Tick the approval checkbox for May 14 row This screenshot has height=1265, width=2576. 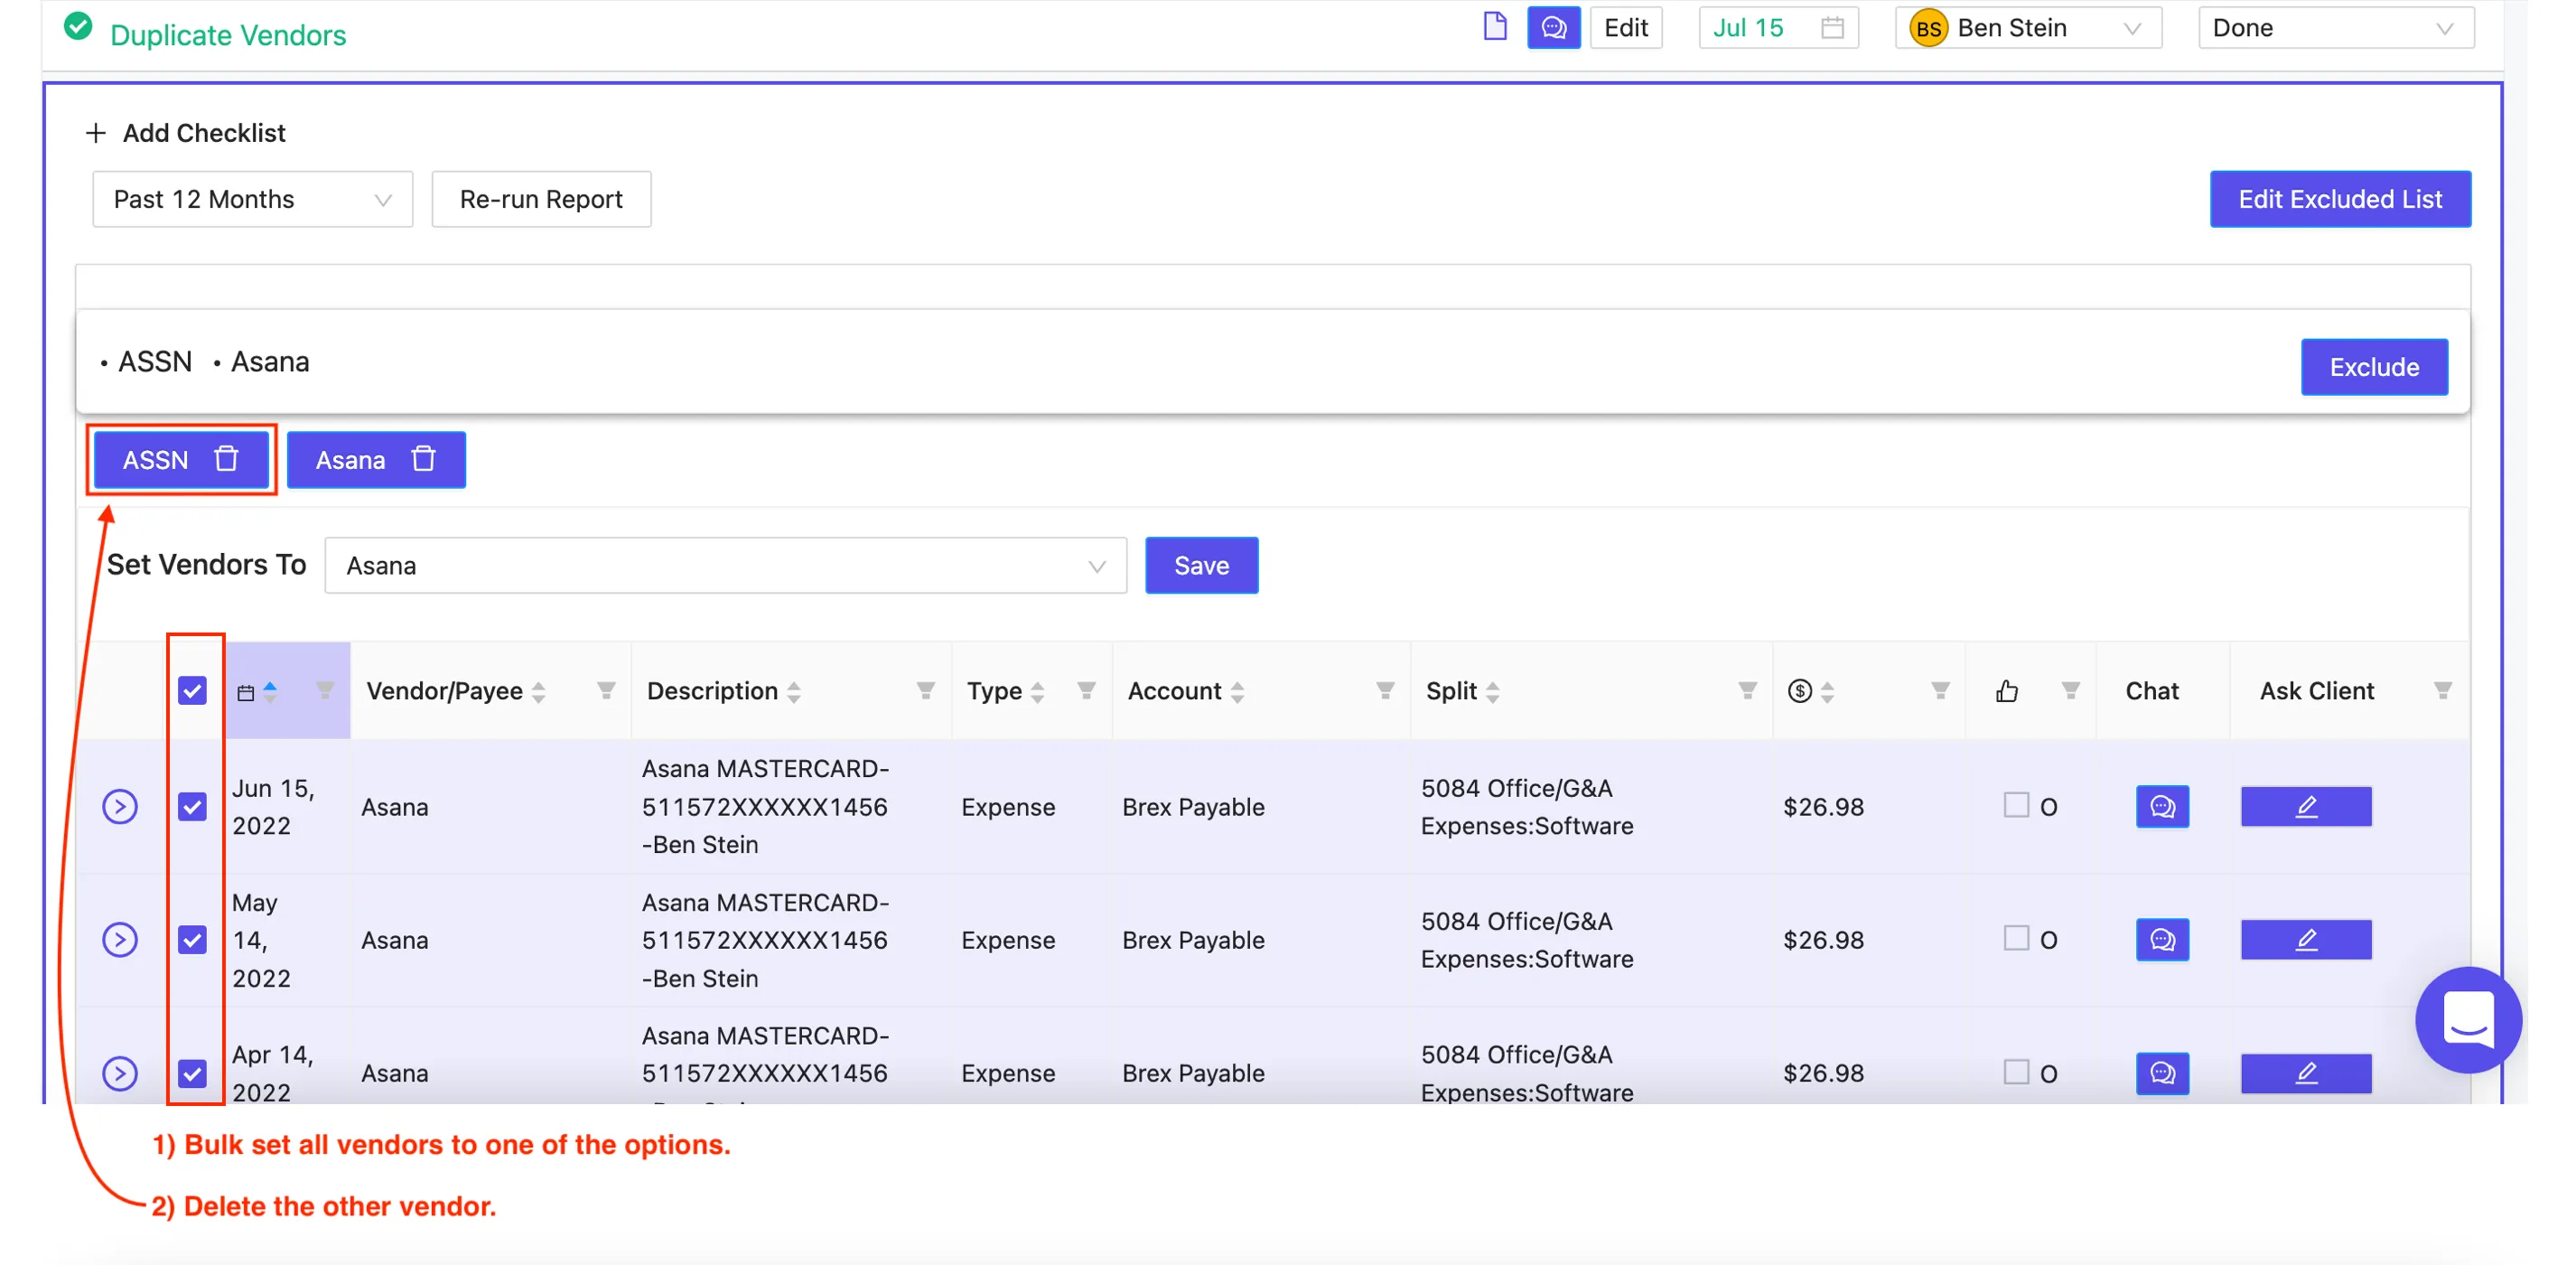(2015, 937)
